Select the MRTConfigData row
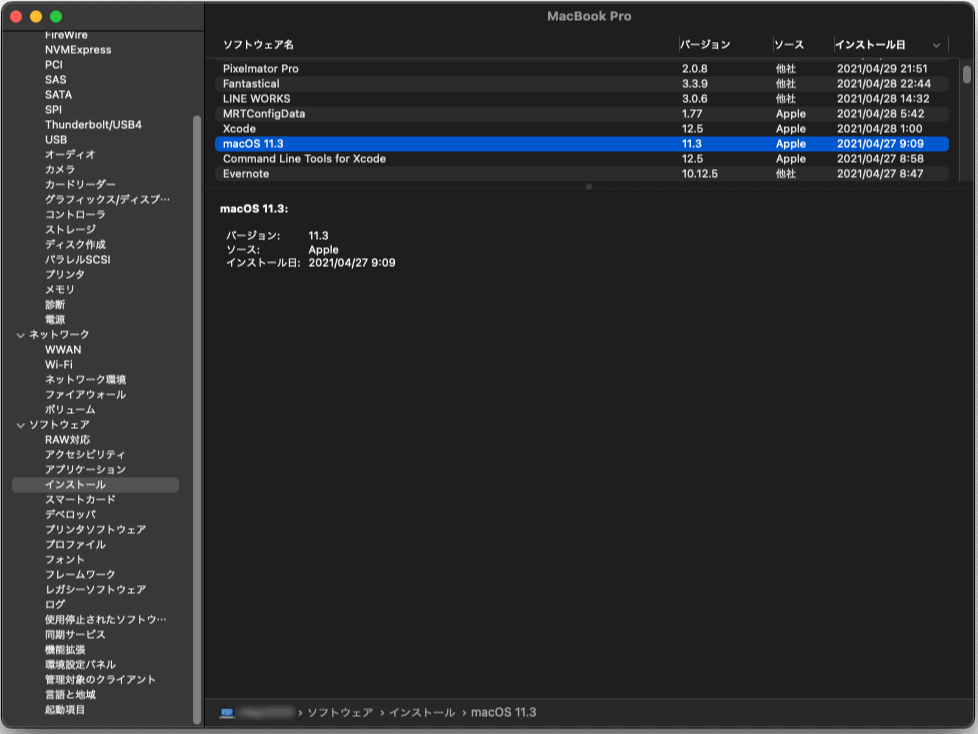The height and width of the screenshot is (734, 978). tap(581, 113)
